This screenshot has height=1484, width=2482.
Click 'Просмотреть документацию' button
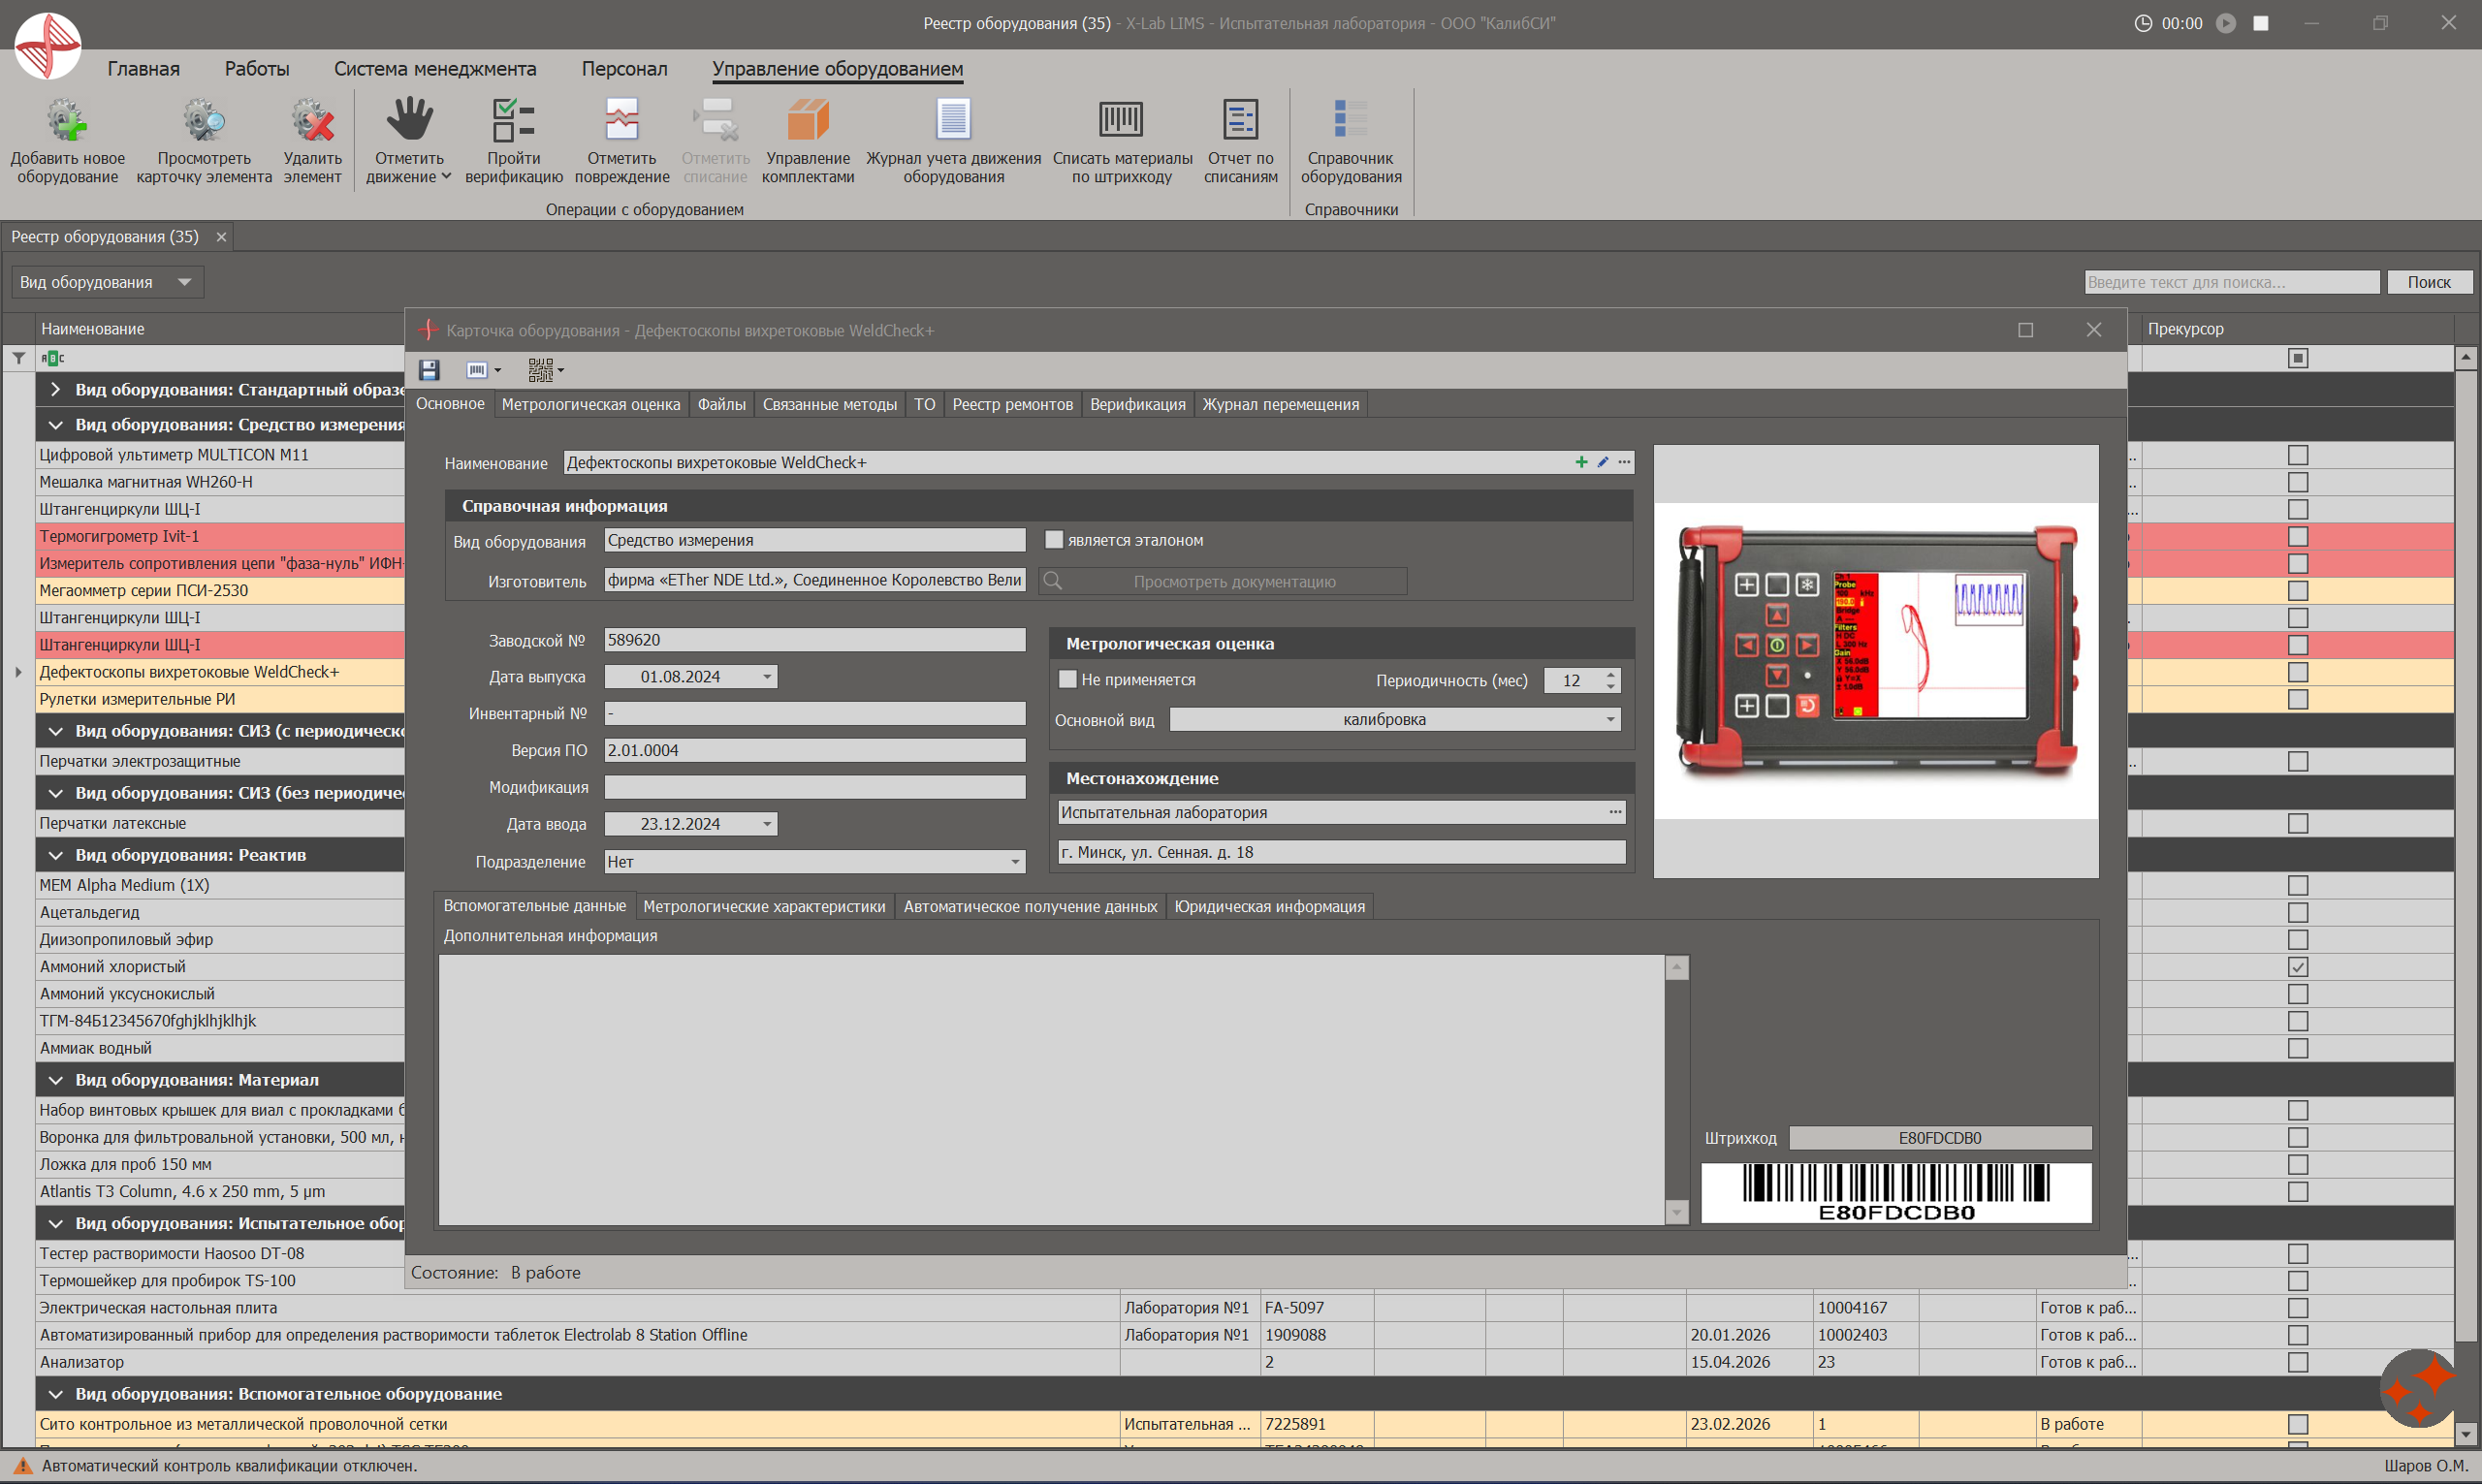(x=1223, y=582)
